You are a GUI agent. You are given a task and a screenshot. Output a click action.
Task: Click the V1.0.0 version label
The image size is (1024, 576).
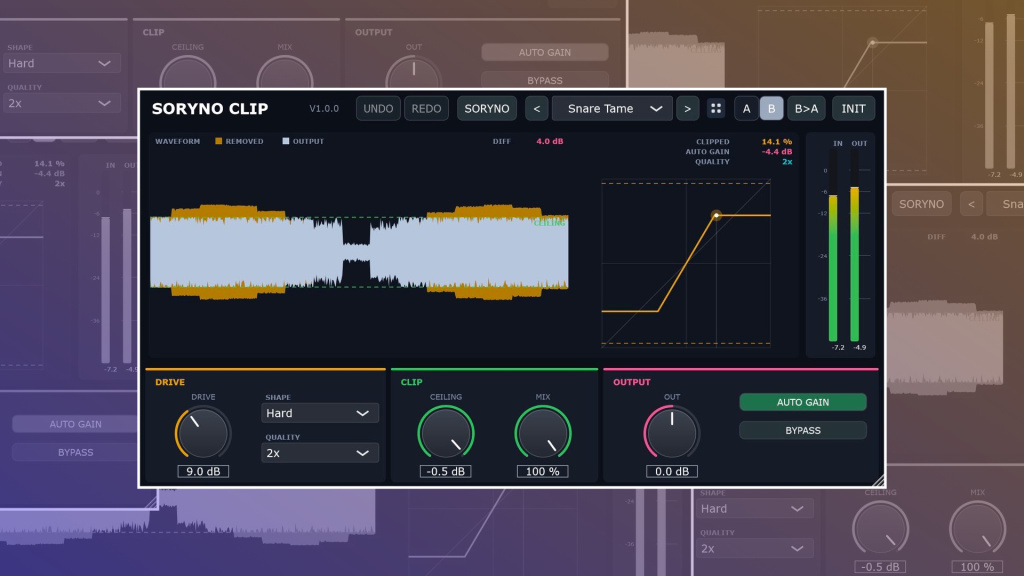[324, 108]
